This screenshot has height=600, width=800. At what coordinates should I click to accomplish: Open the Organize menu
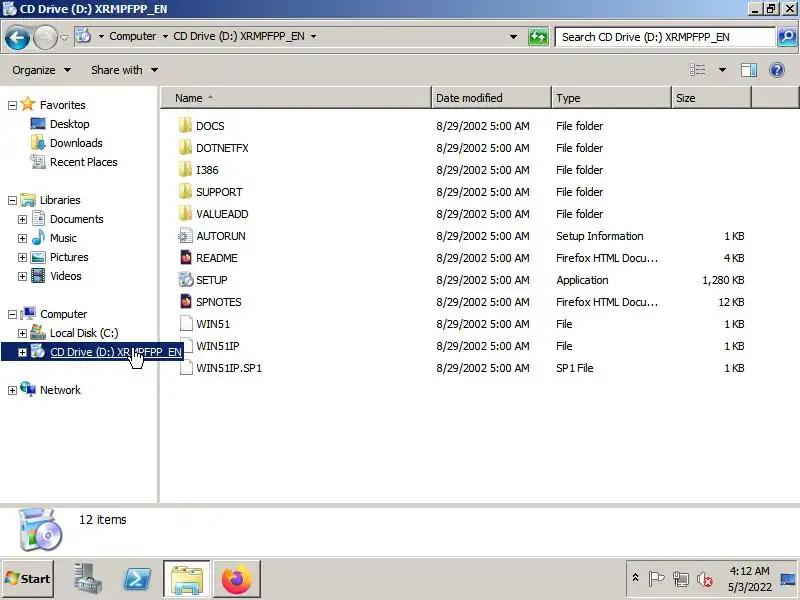(x=41, y=70)
